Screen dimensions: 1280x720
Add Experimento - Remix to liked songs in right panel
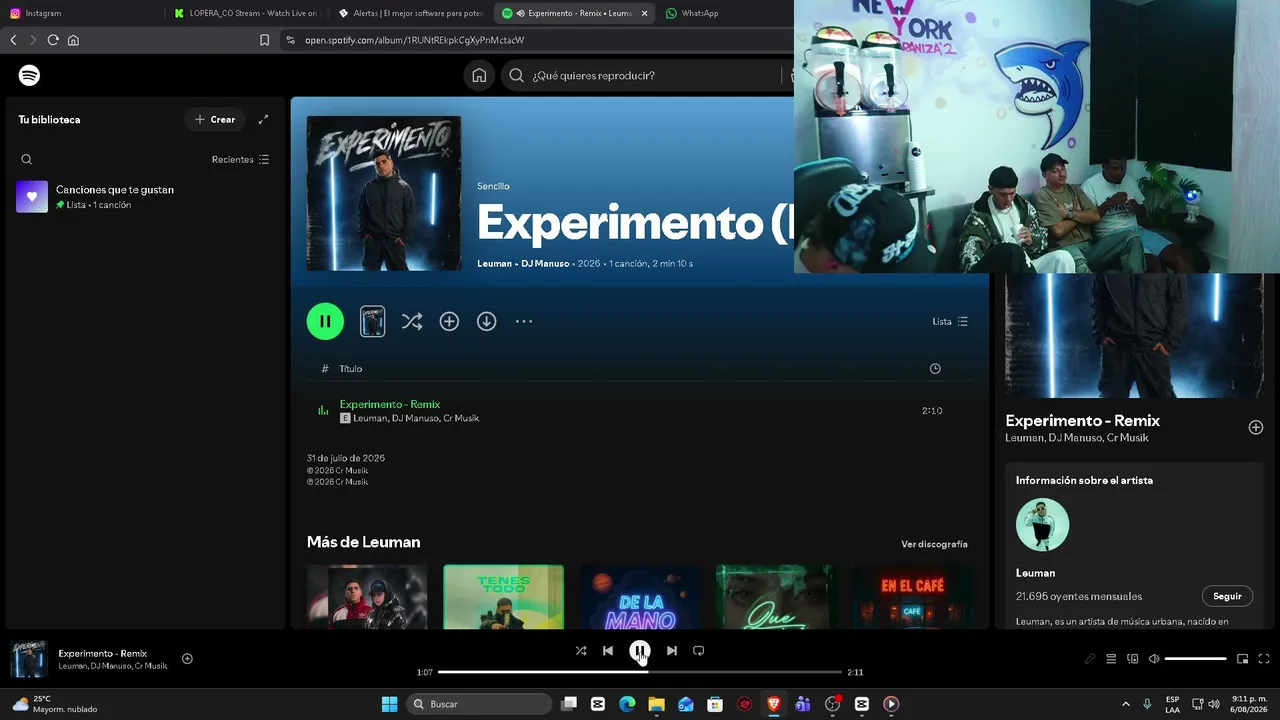tap(1256, 427)
